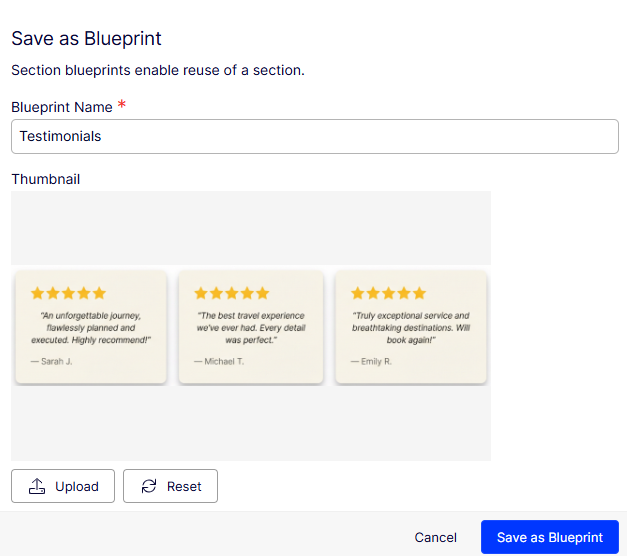627x556 pixels.
Task: Select the Sarah J. testimonial card in thumbnail
Action: click(x=91, y=327)
